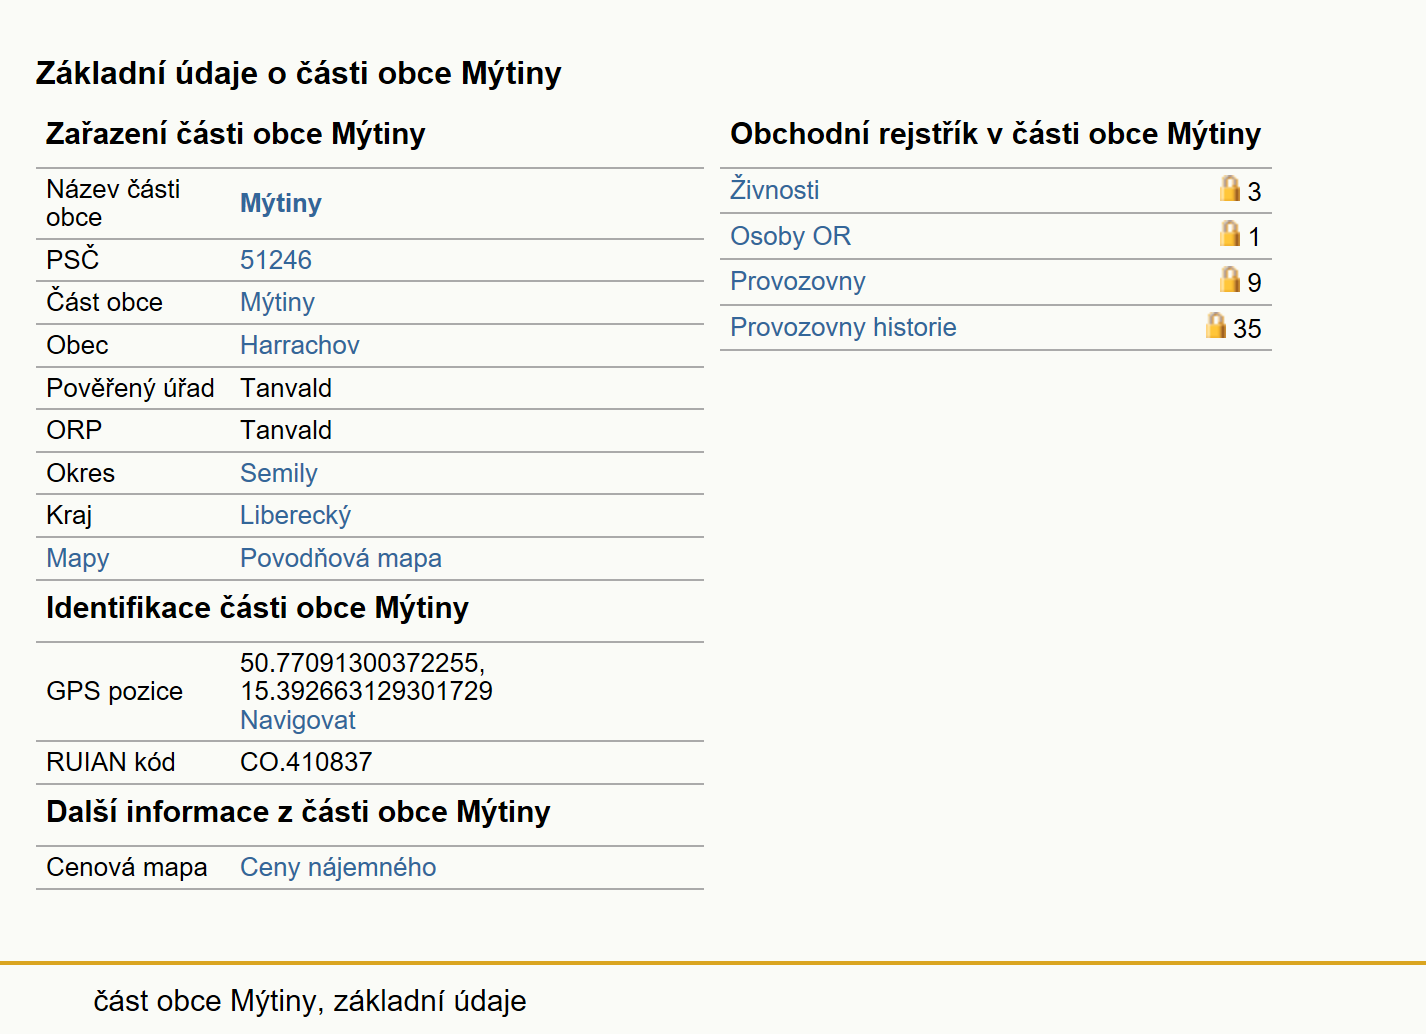Open Mýtiny link in Část obce row
This screenshot has width=1426, height=1034.
tap(277, 302)
